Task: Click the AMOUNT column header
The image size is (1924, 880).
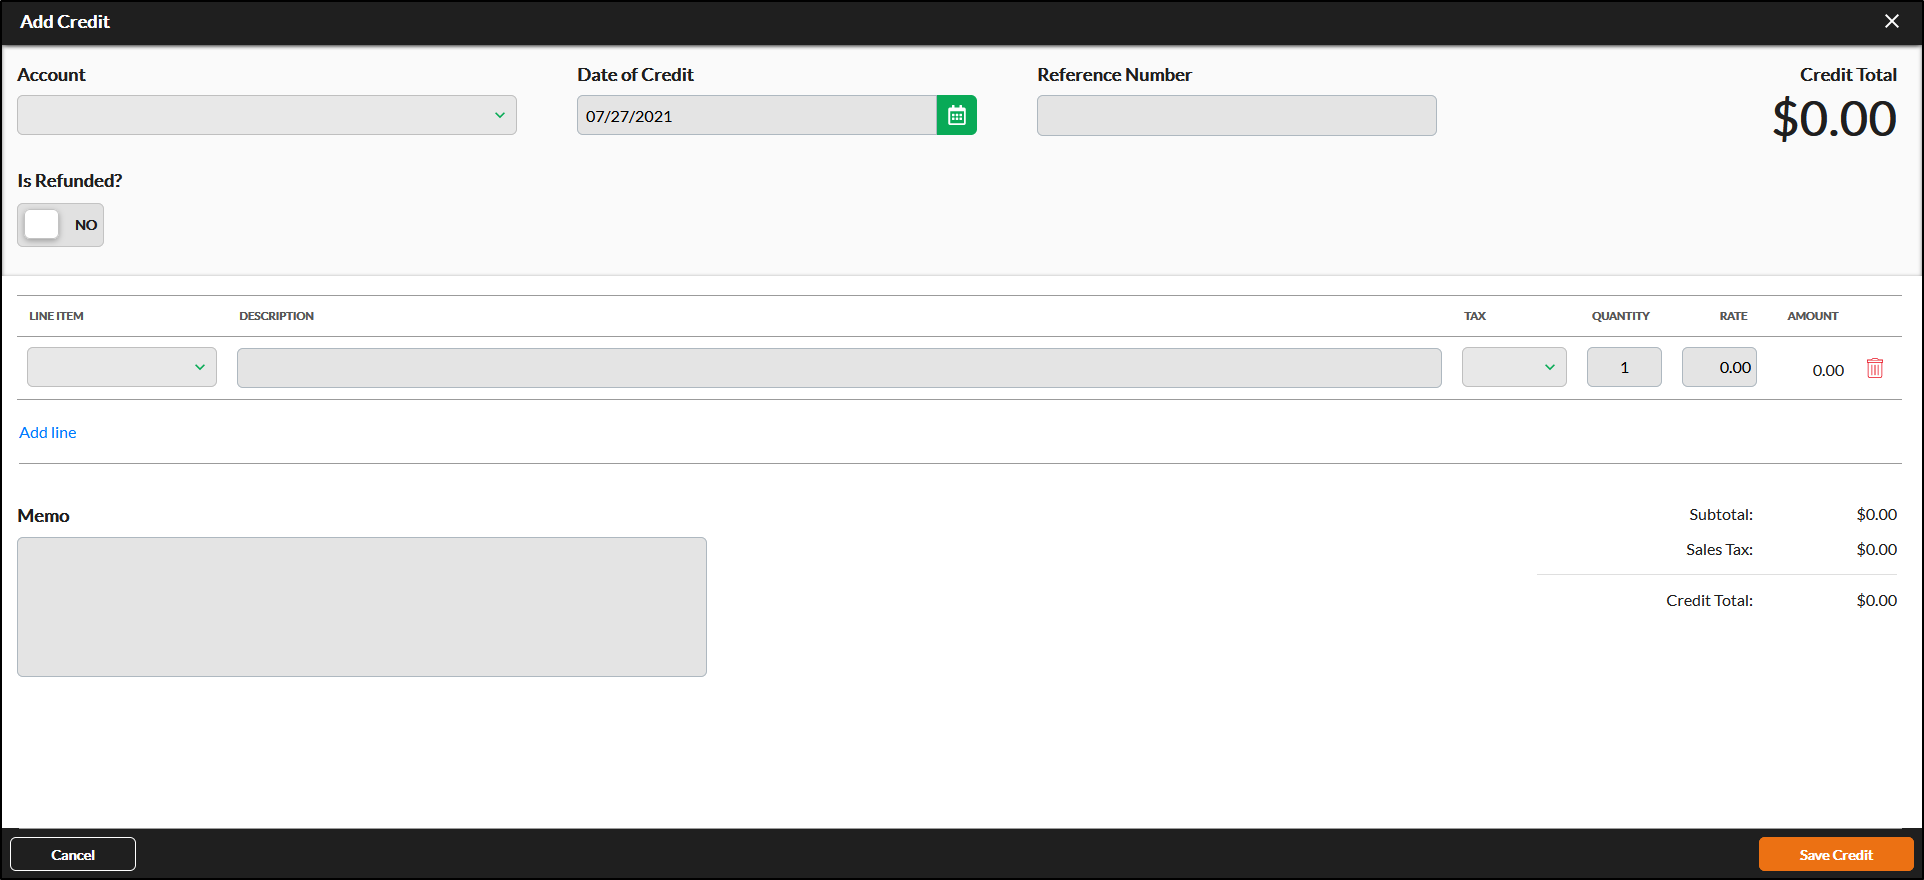Action: click(1813, 316)
